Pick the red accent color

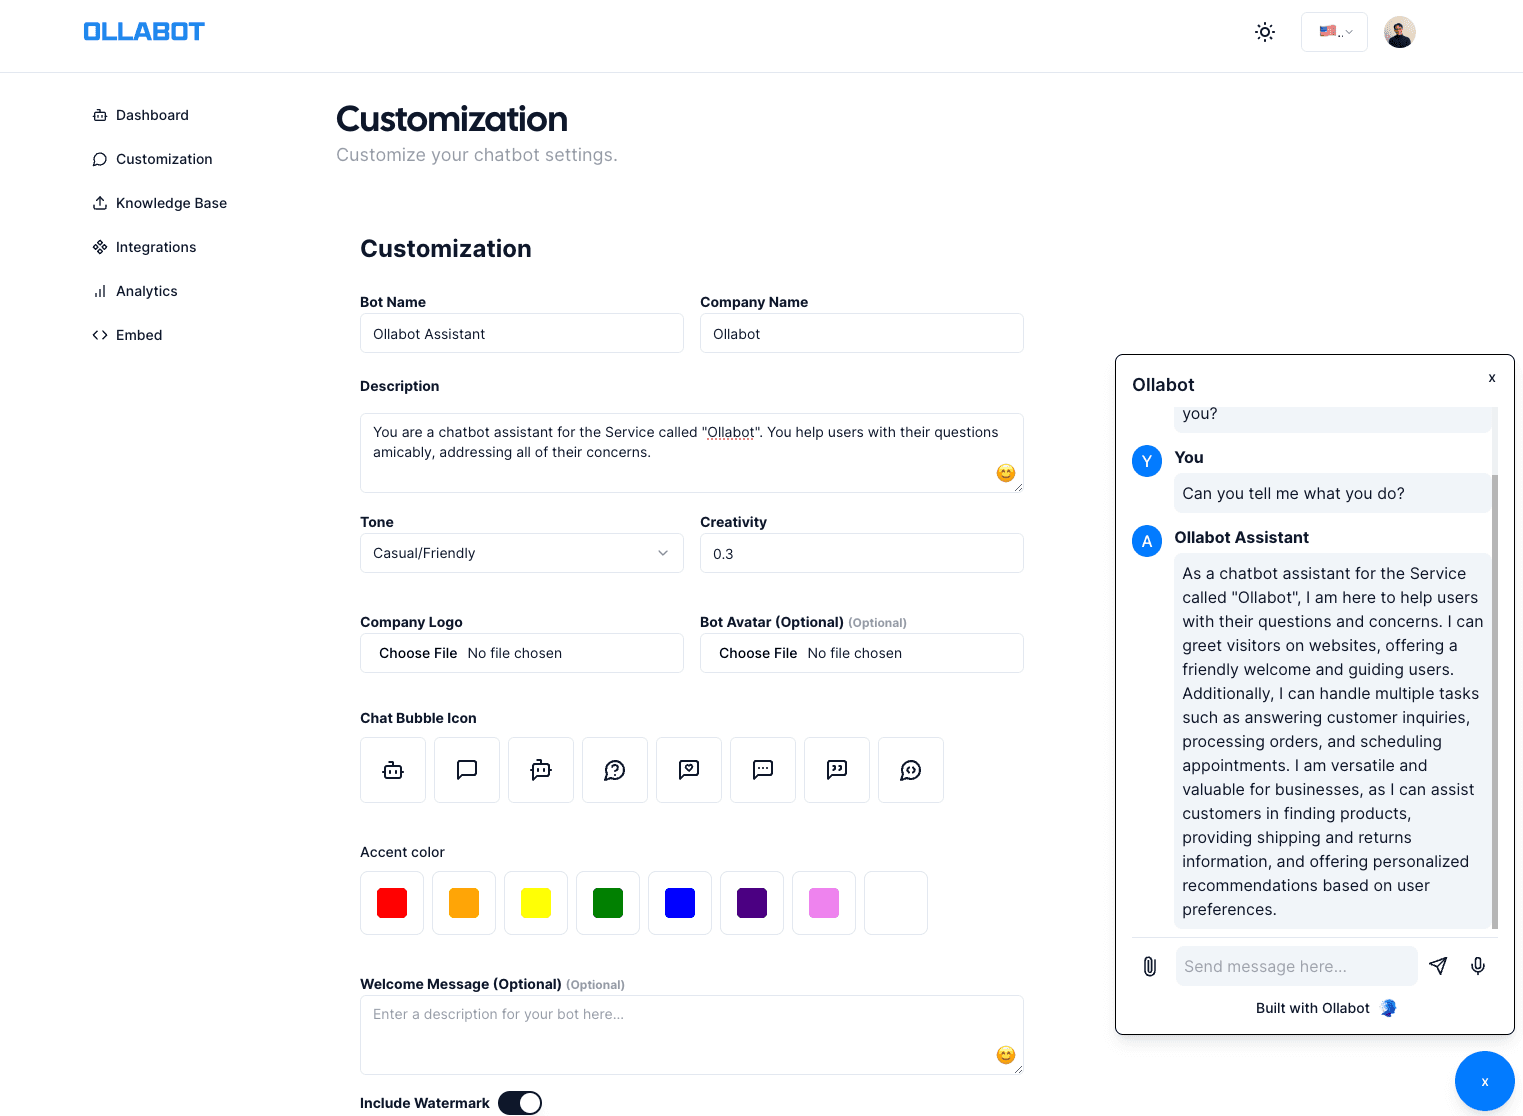tap(392, 903)
